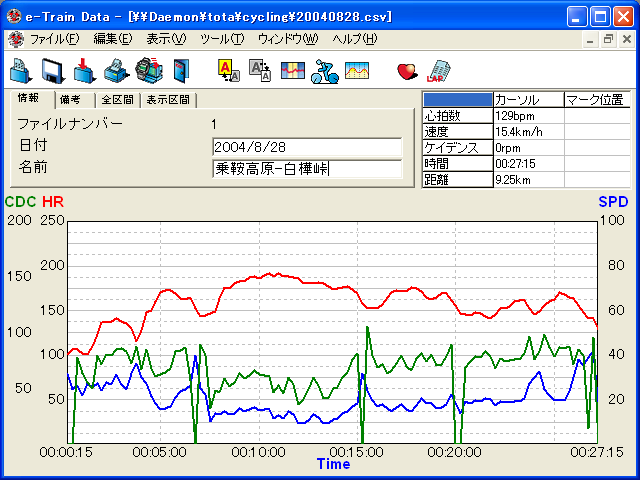Click the 名前 name input field
The width and height of the screenshot is (640, 480).
(x=307, y=169)
